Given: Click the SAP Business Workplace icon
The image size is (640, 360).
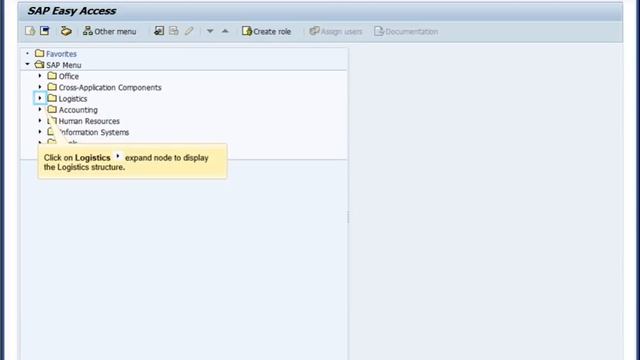Looking at the screenshot, I should tap(66, 31).
